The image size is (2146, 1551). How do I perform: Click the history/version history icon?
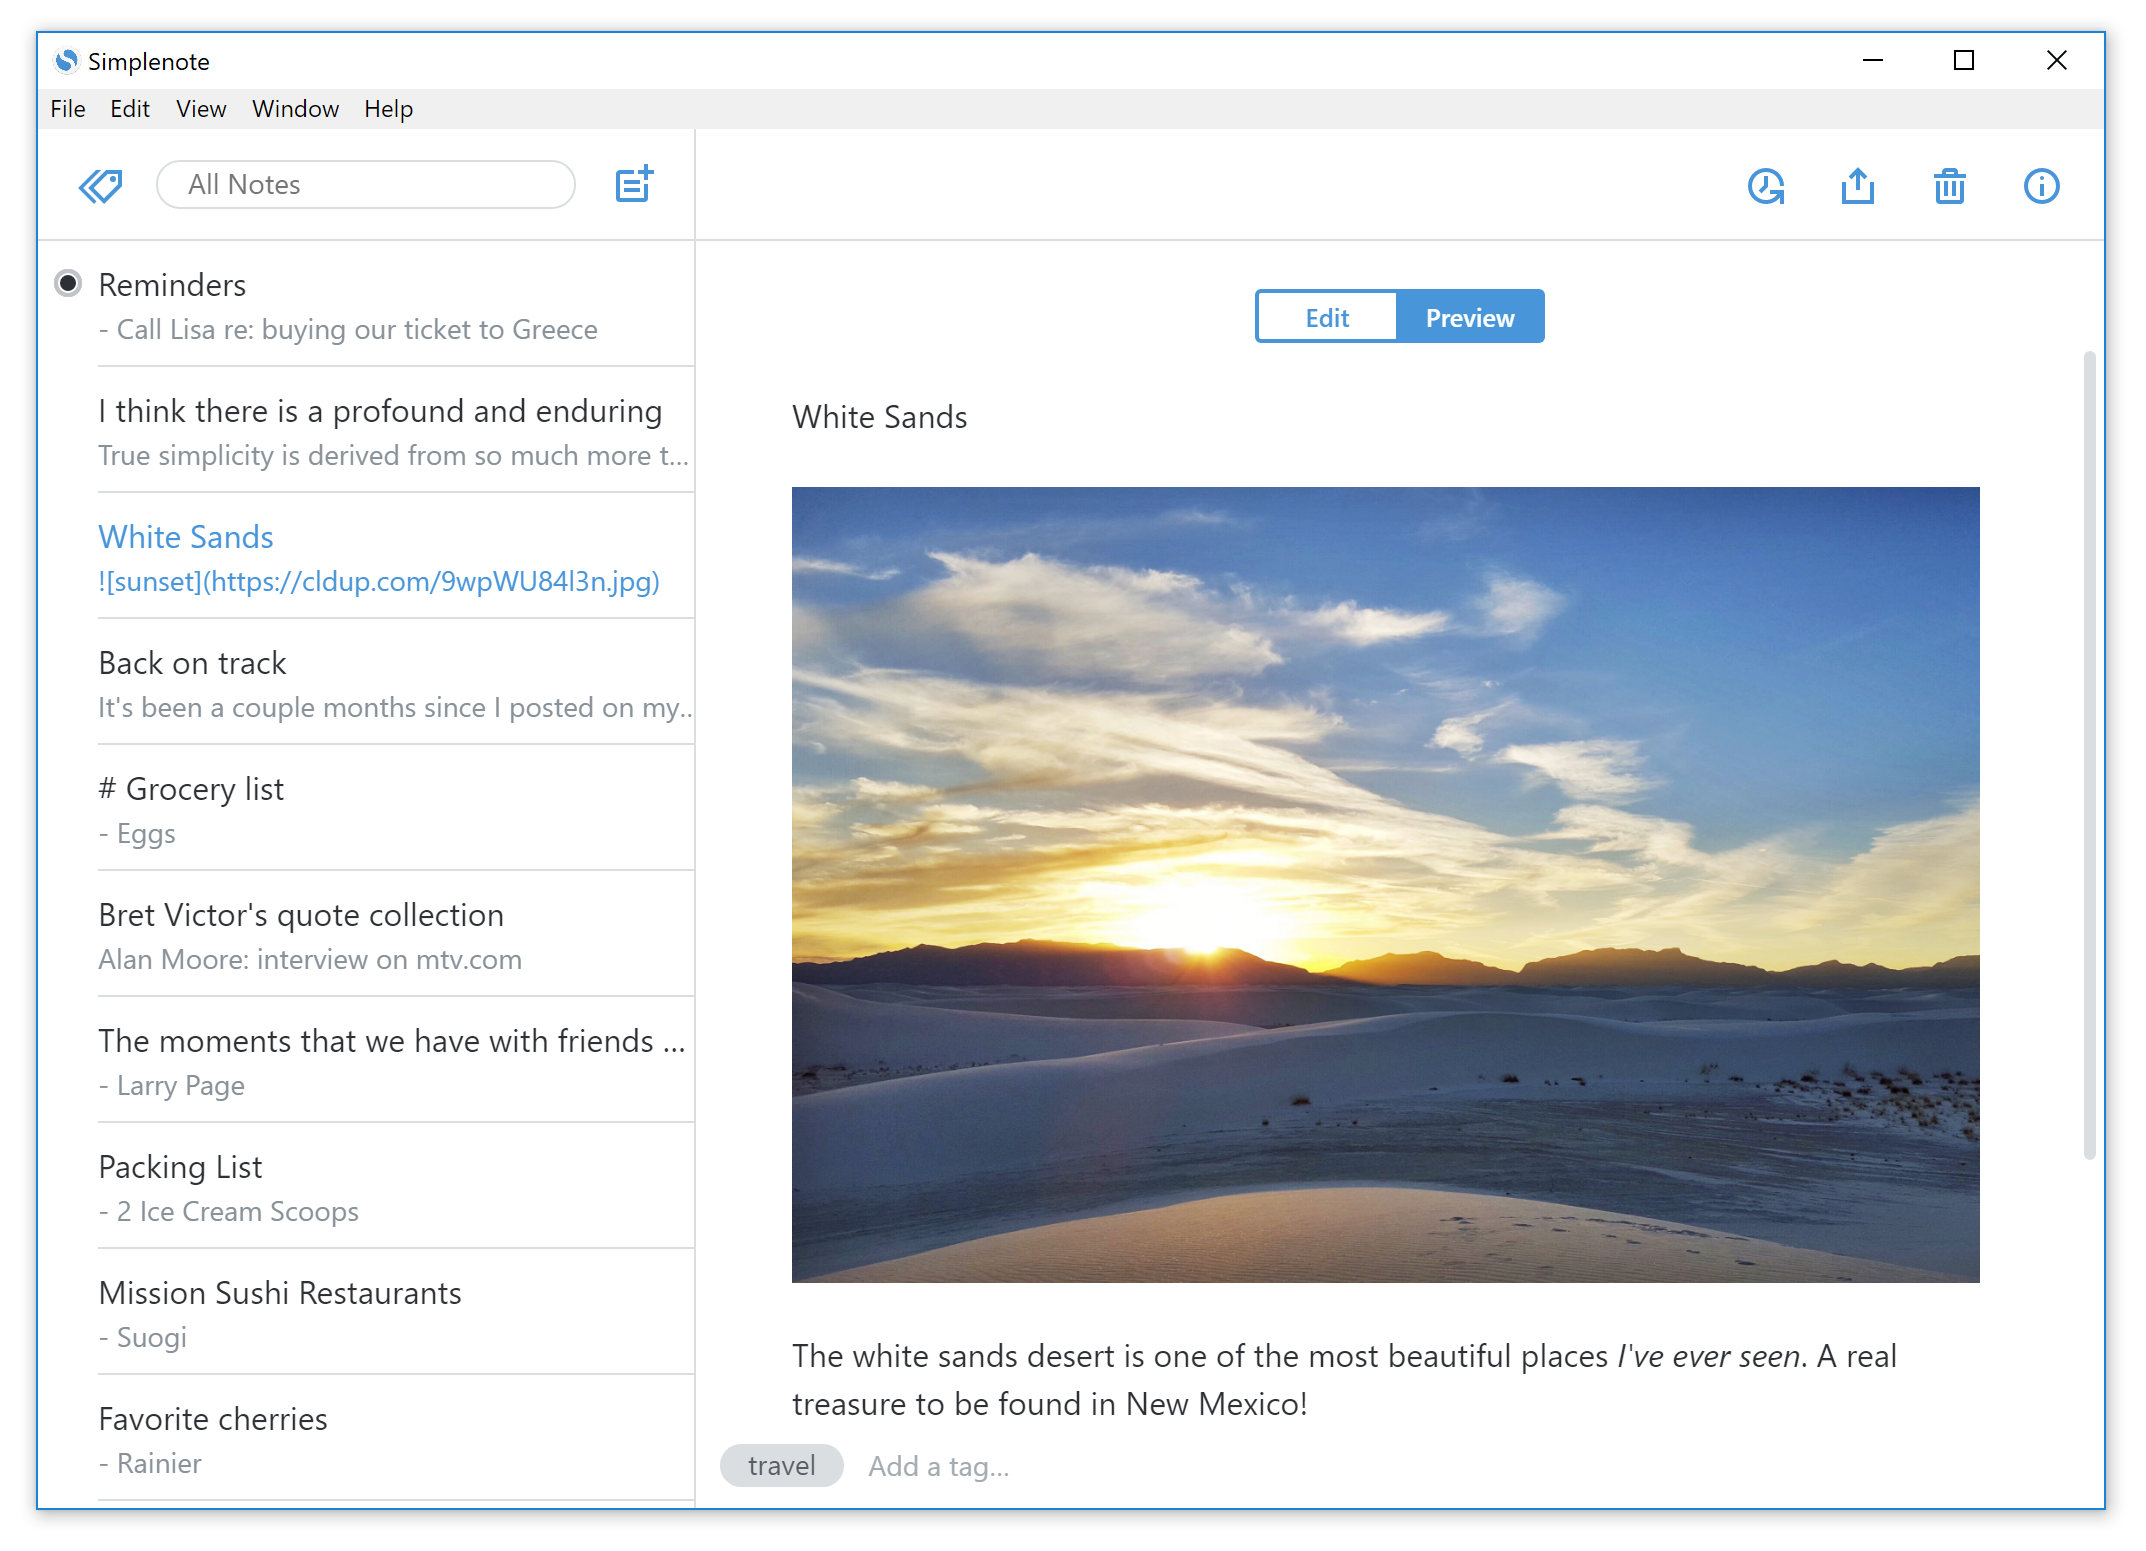(x=1766, y=185)
